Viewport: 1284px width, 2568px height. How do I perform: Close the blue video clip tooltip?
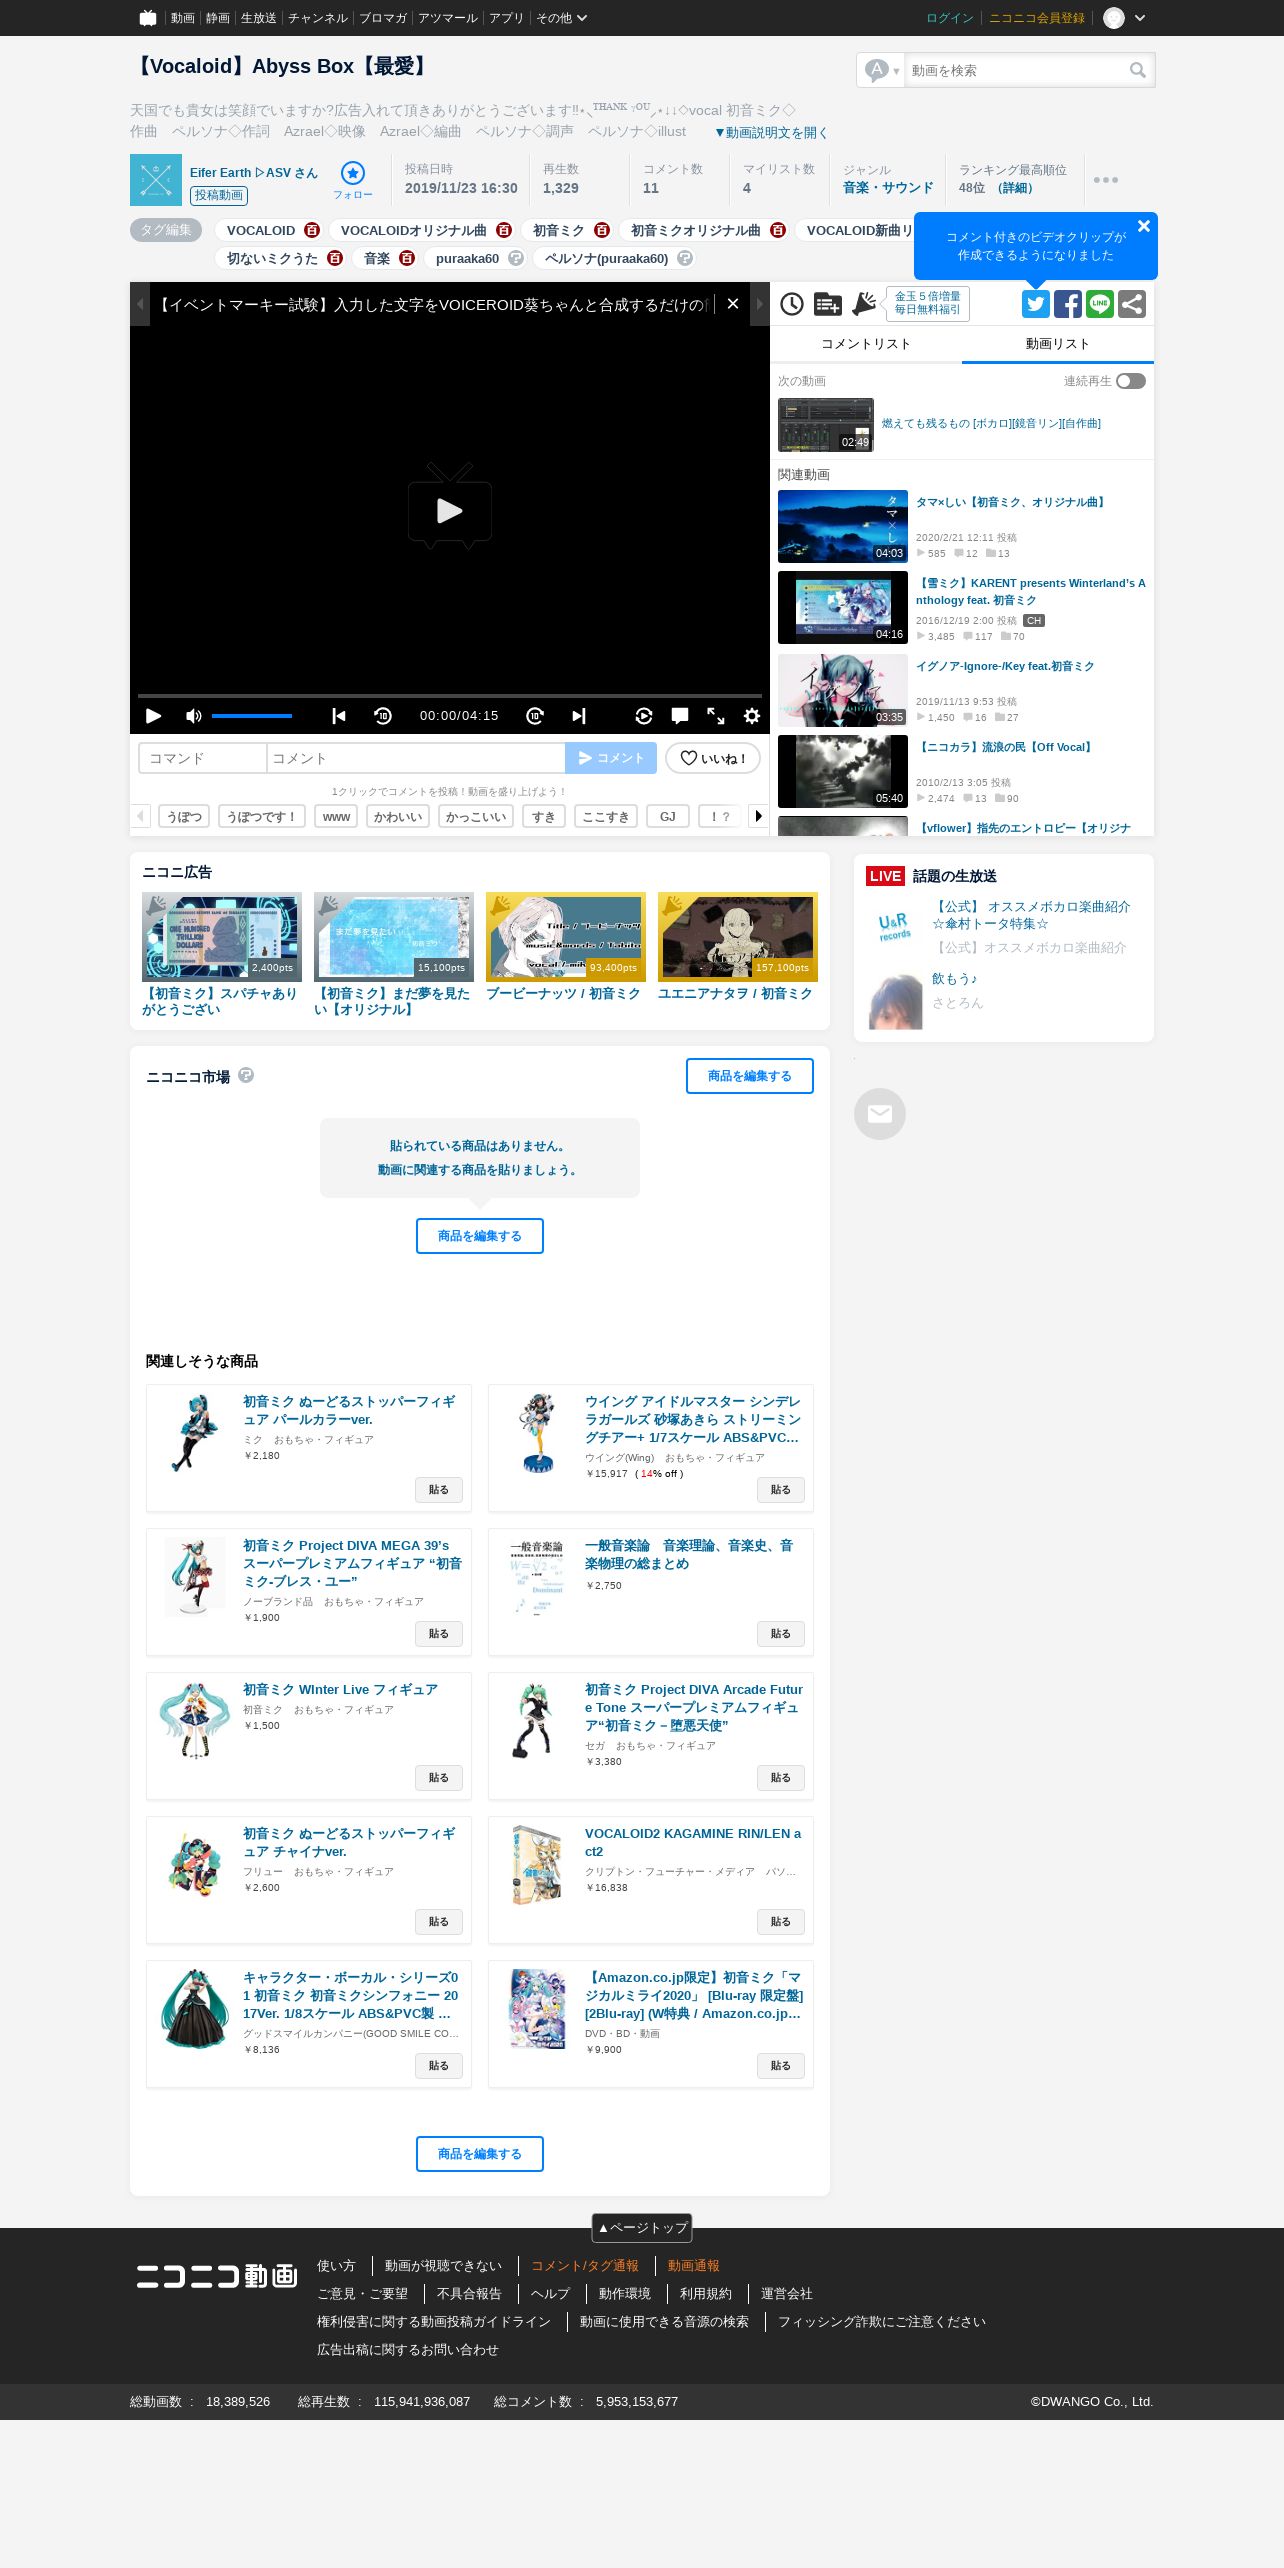coord(1144,226)
